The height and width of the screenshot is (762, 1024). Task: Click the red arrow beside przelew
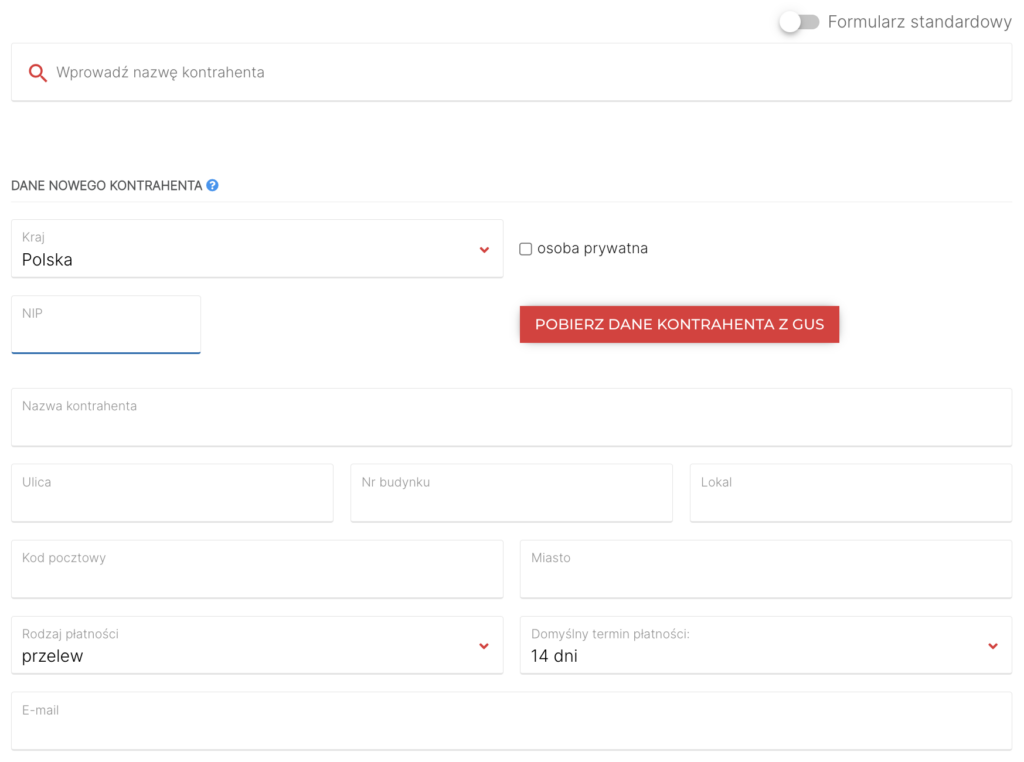coord(484,646)
